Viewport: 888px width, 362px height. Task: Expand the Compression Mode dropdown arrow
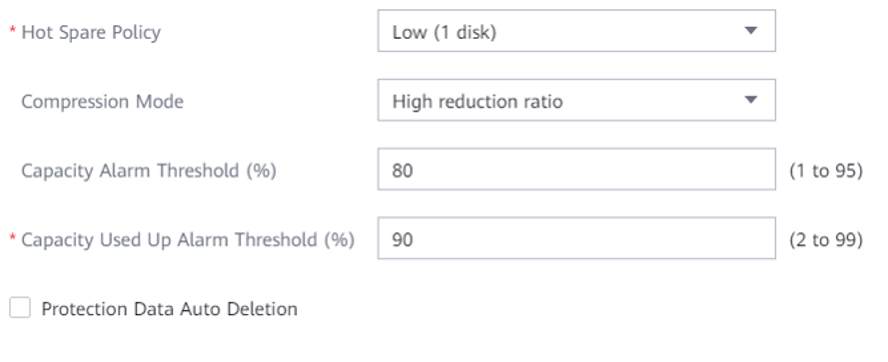(x=750, y=100)
